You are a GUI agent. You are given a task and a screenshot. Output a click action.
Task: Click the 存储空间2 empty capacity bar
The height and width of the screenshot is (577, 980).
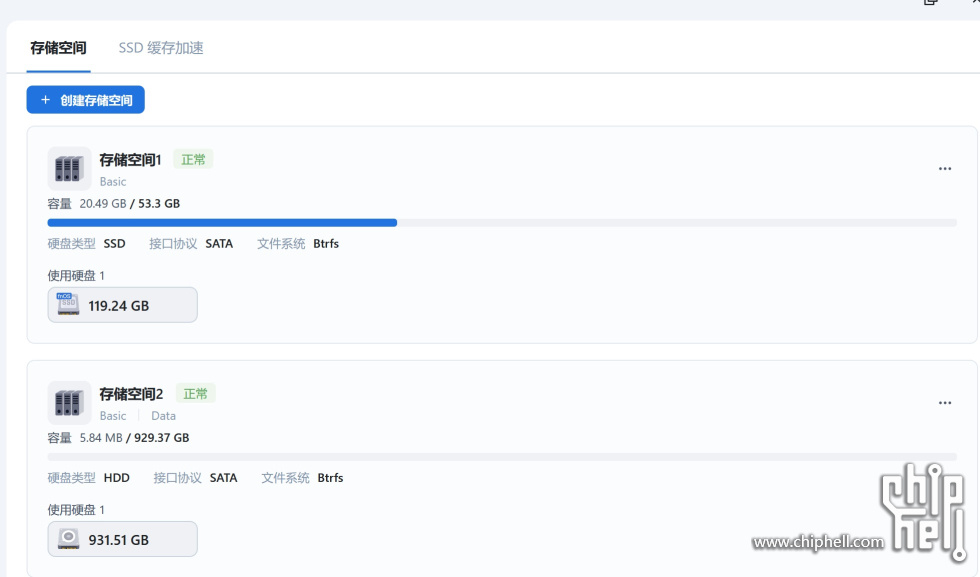(x=502, y=457)
